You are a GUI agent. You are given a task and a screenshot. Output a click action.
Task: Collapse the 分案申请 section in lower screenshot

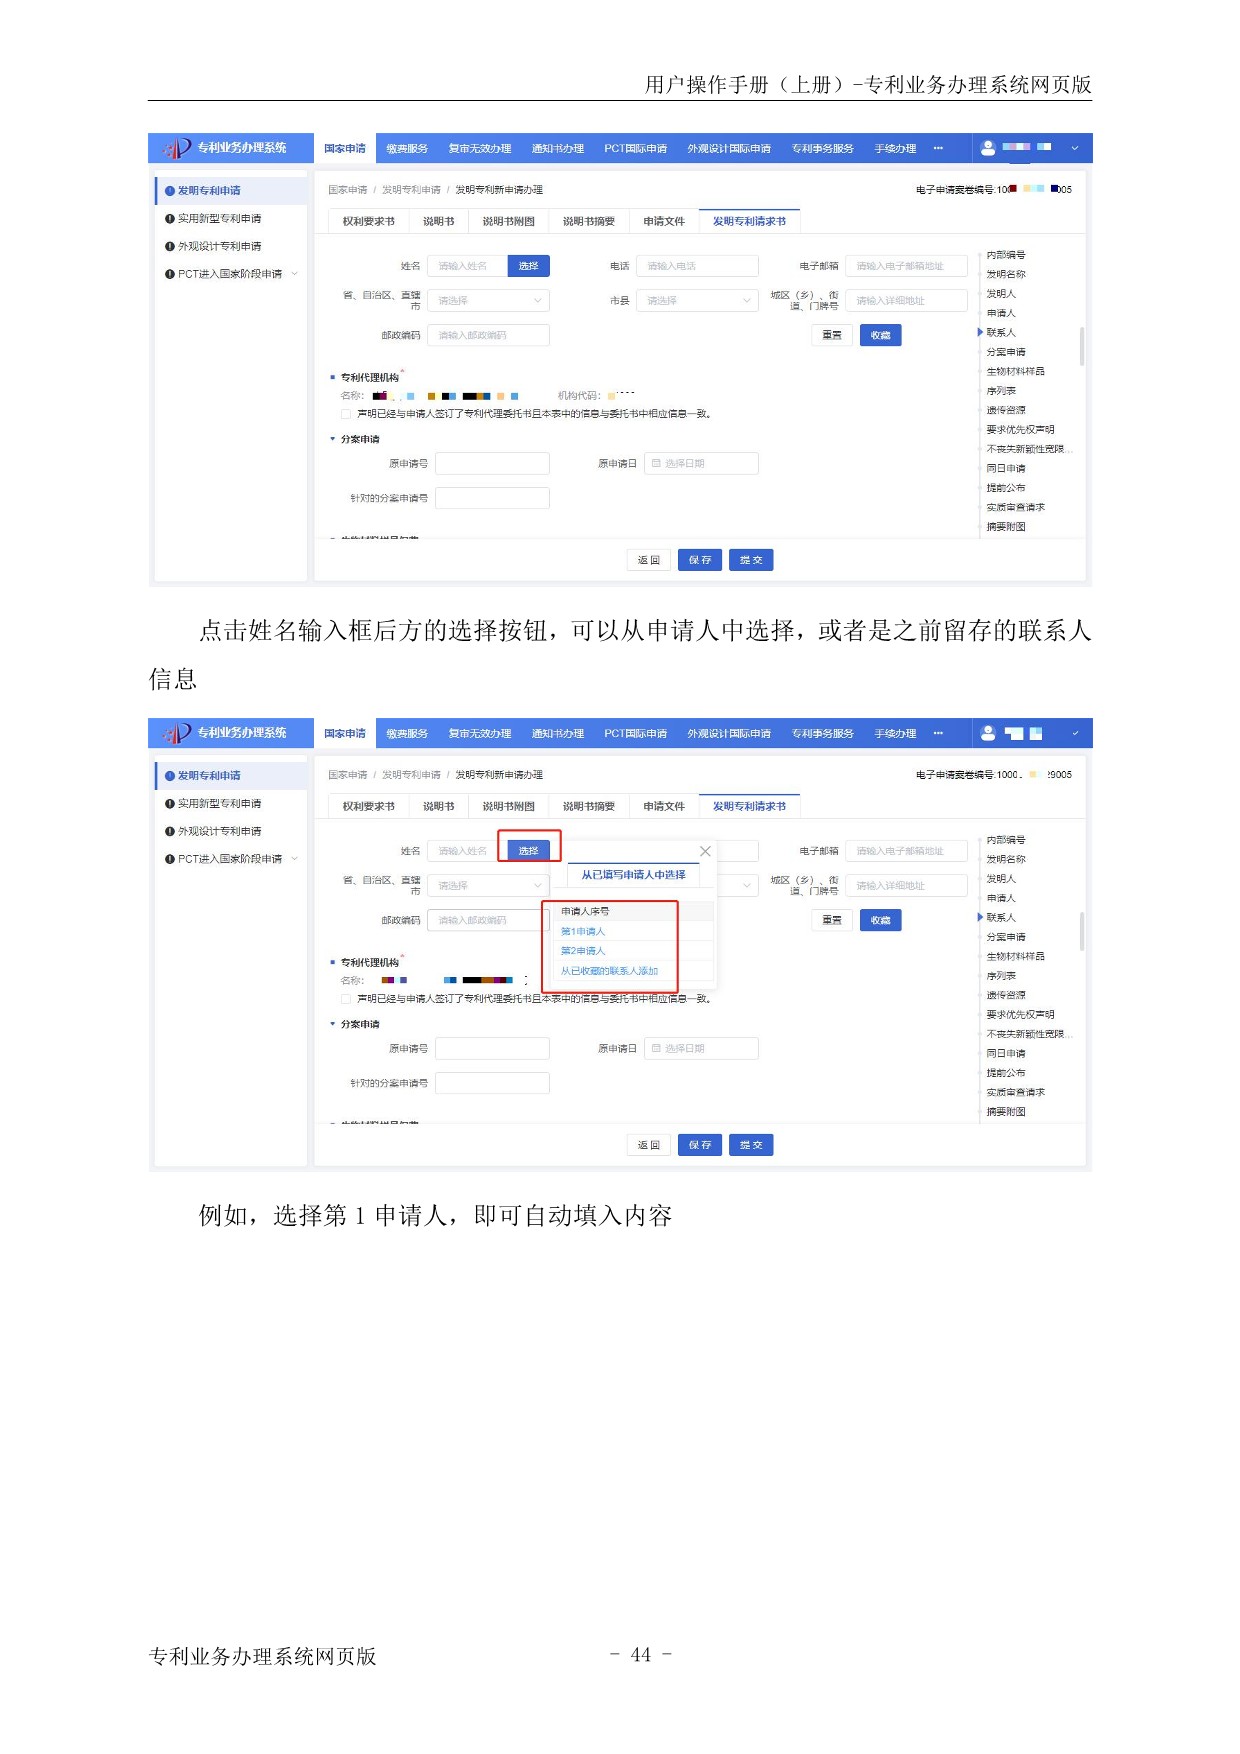pyautogui.click(x=333, y=1024)
